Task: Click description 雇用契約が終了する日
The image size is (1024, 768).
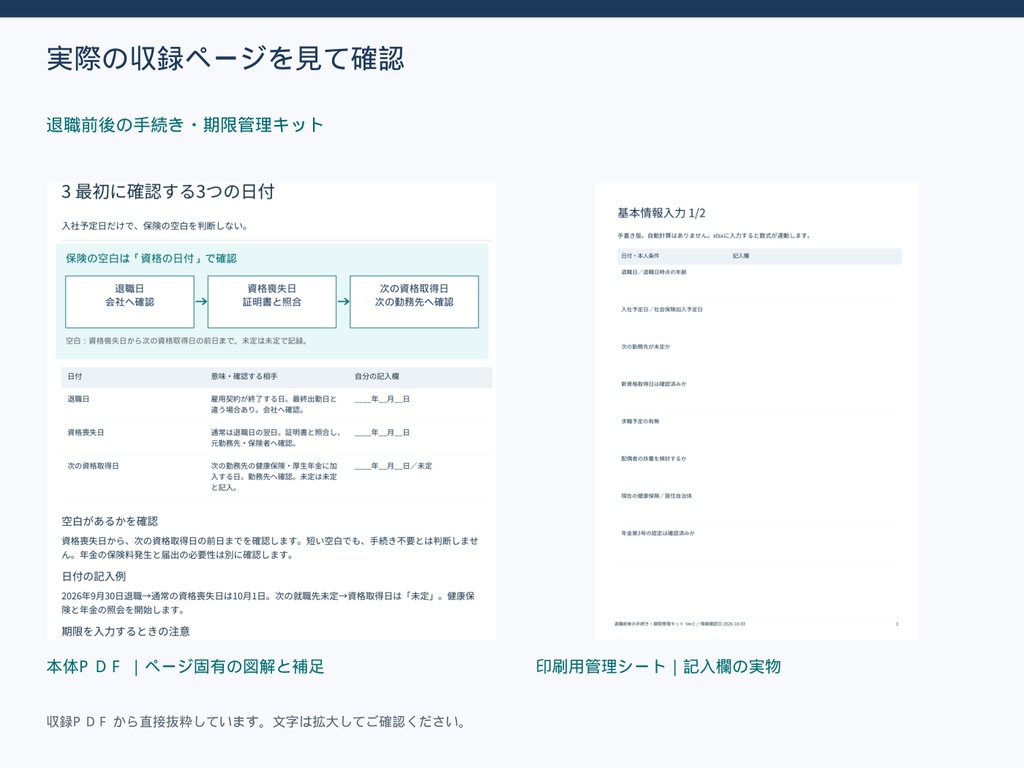Action: coord(274,404)
